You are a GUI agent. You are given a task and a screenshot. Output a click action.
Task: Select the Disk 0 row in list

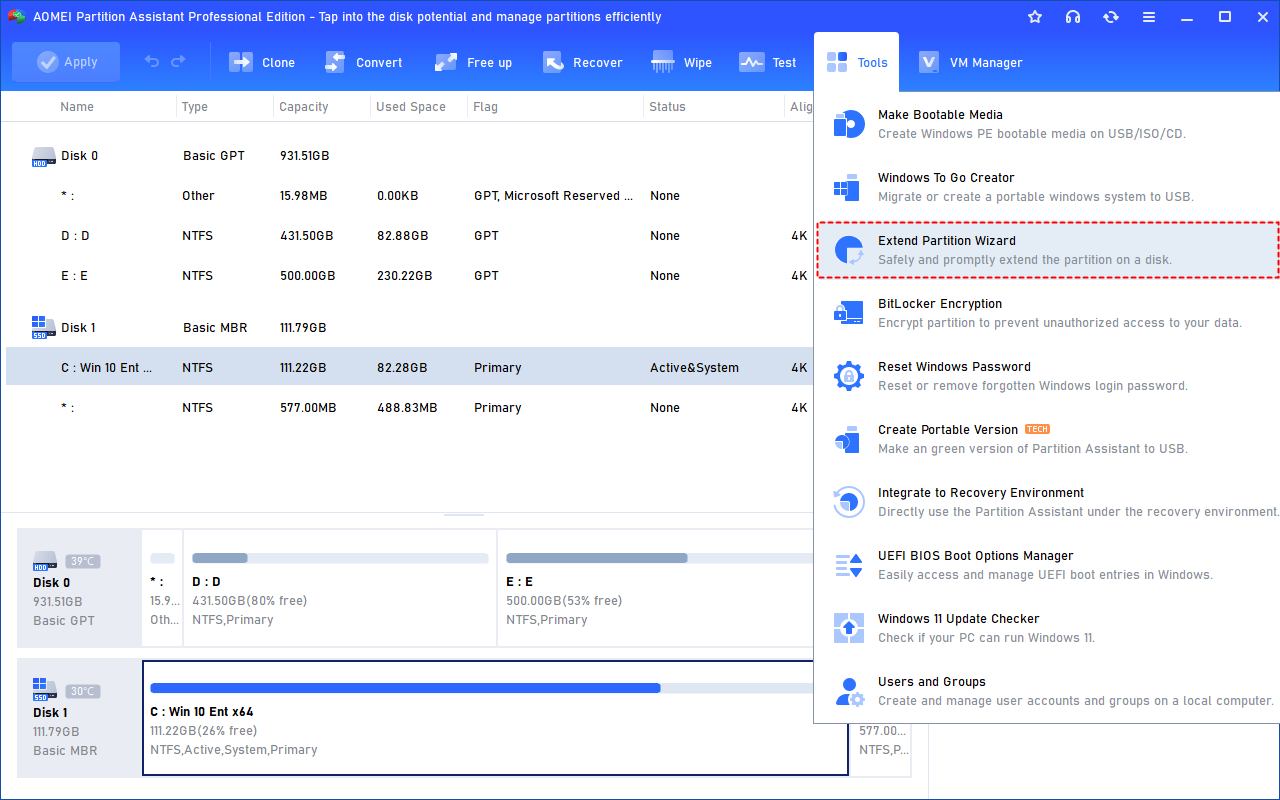pos(407,156)
